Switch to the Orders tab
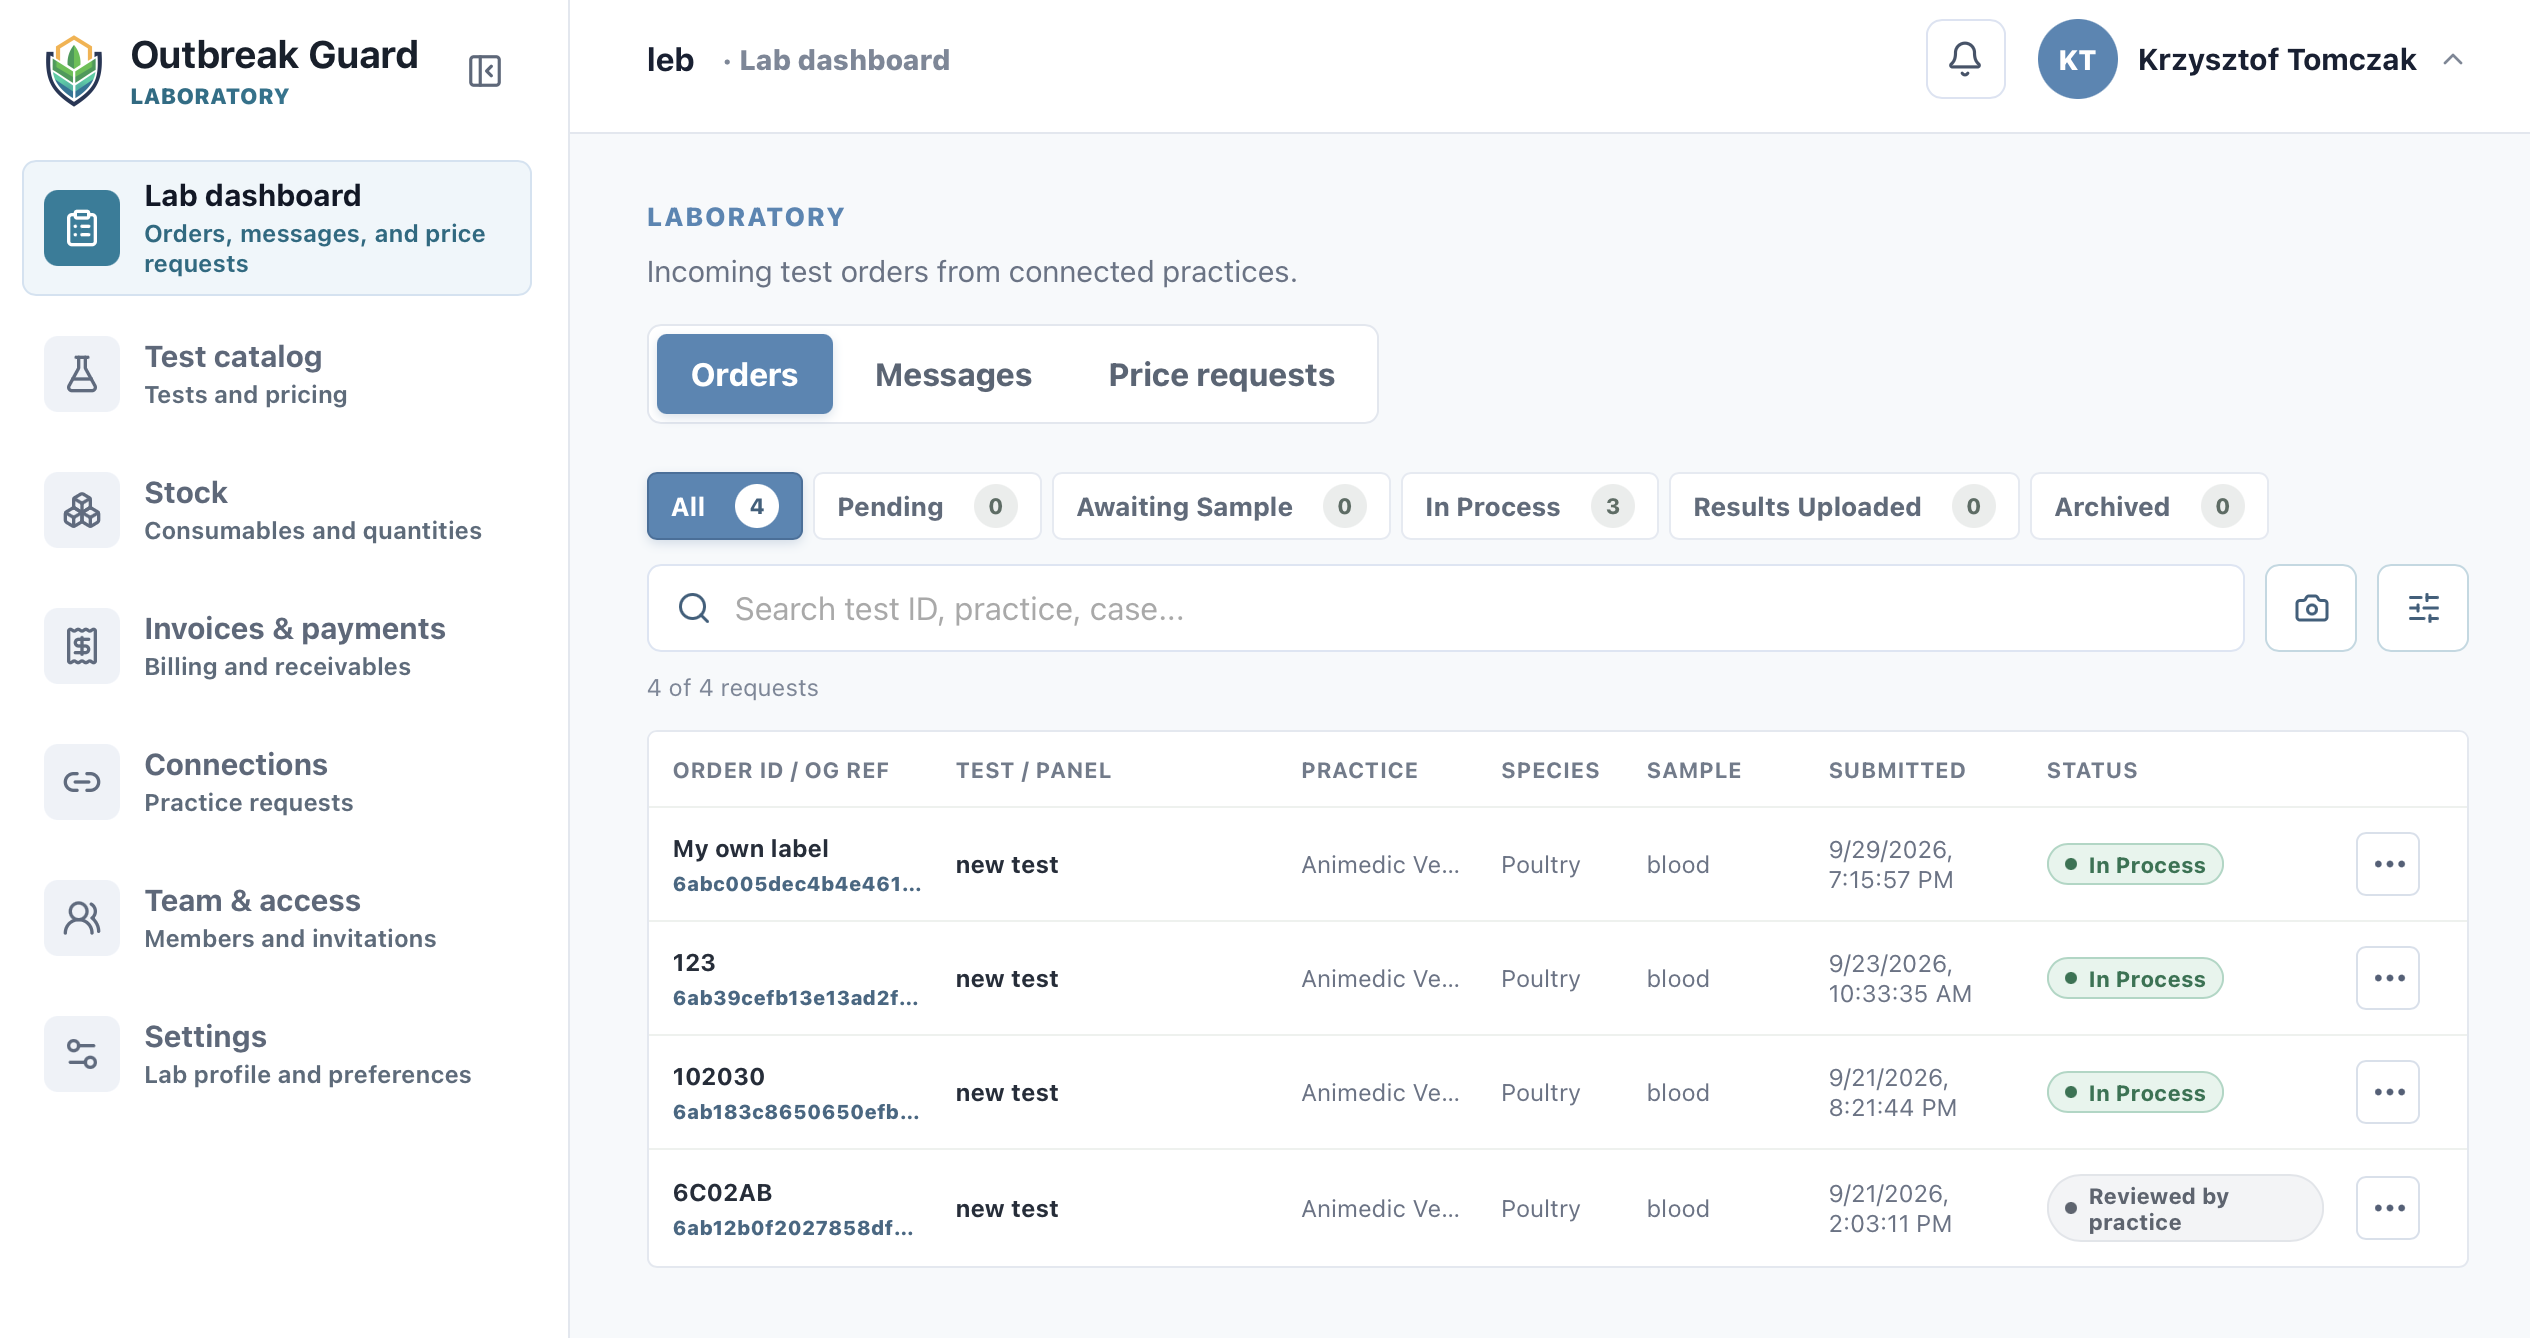The width and height of the screenshot is (2530, 1338). (745, 374)
